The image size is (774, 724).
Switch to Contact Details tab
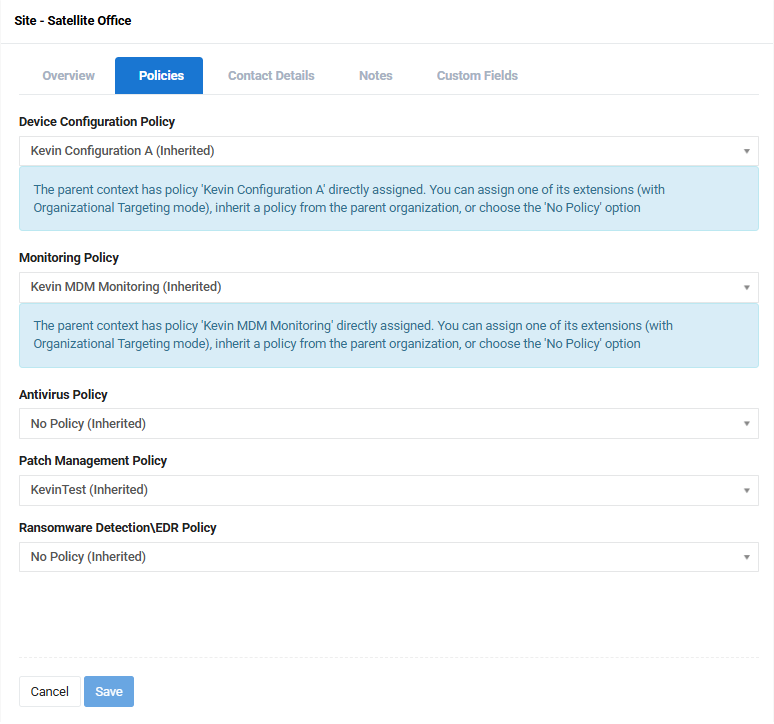tap(271, 76)
